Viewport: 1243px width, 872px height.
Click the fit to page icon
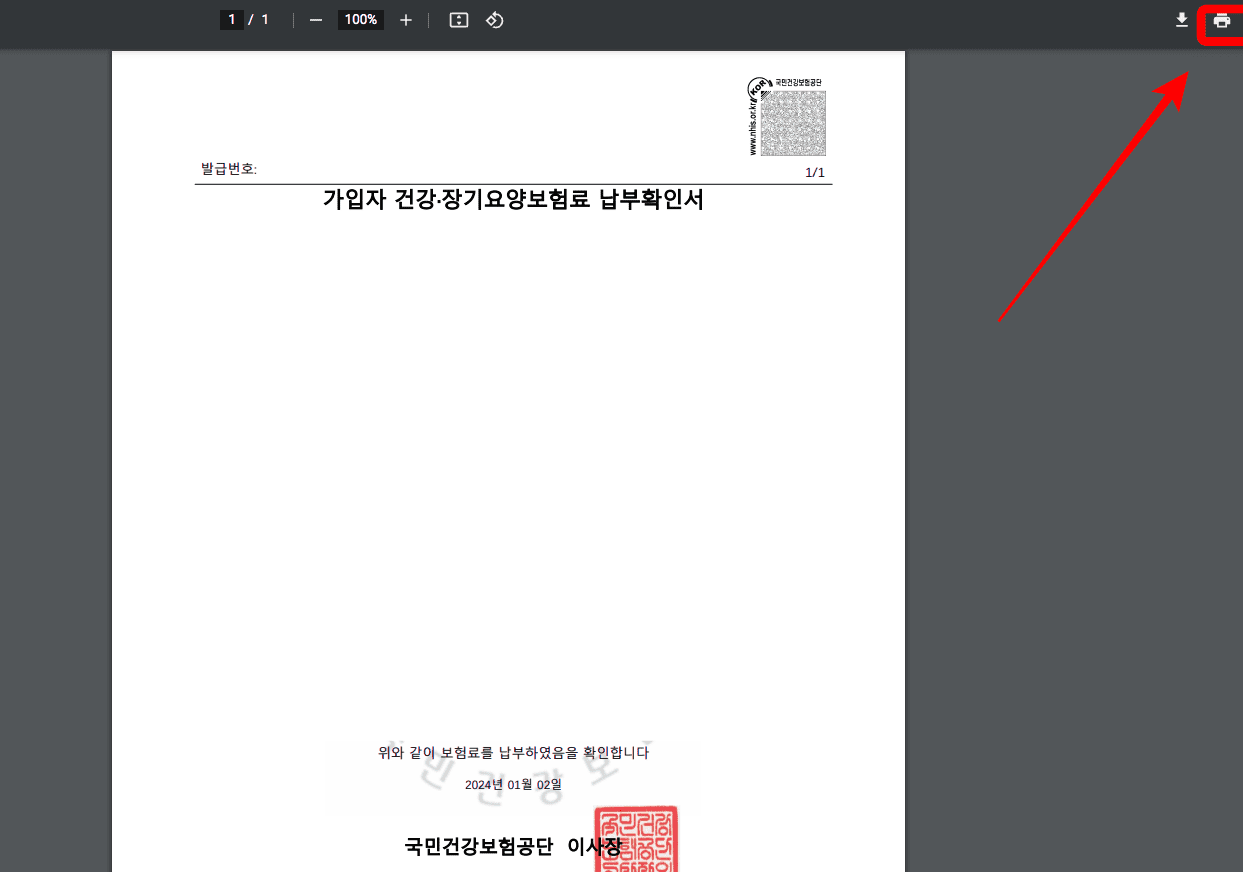click(x=459, y=20)
